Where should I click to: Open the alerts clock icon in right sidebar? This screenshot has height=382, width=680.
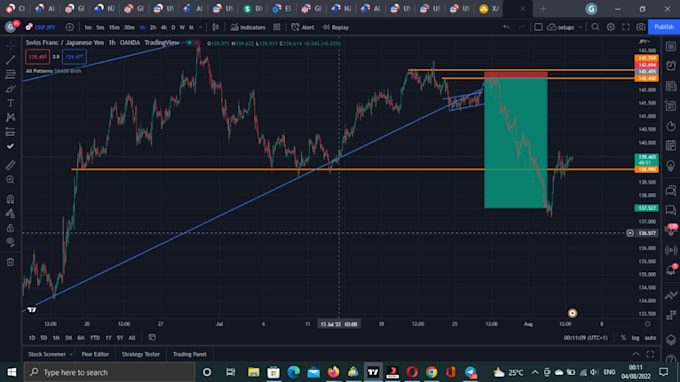(671, 65)
